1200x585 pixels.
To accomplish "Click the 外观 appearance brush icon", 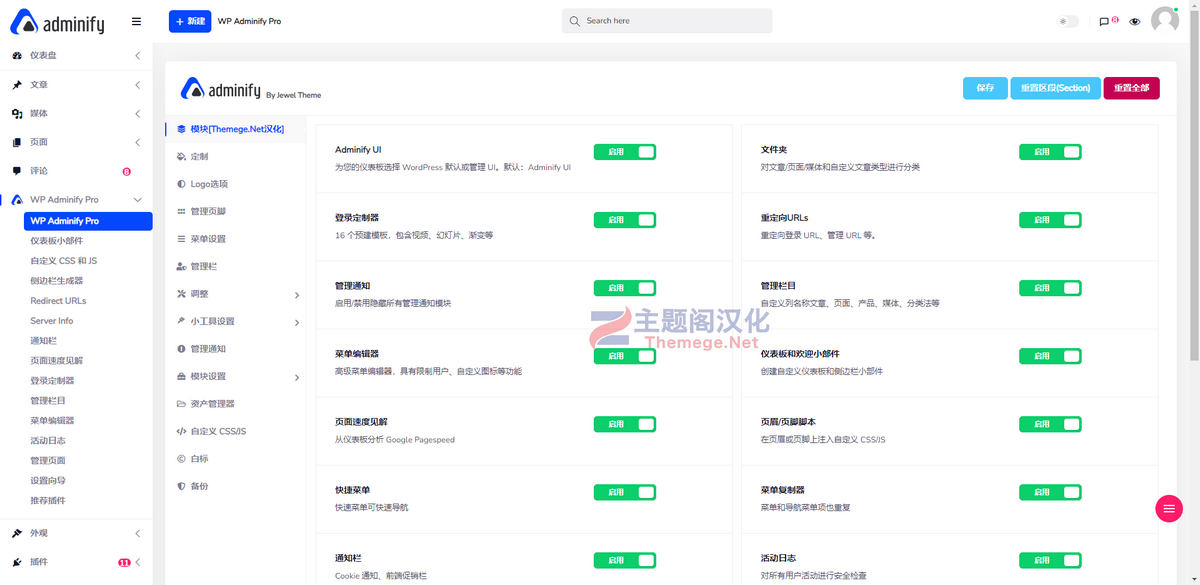I will (17, 534).
